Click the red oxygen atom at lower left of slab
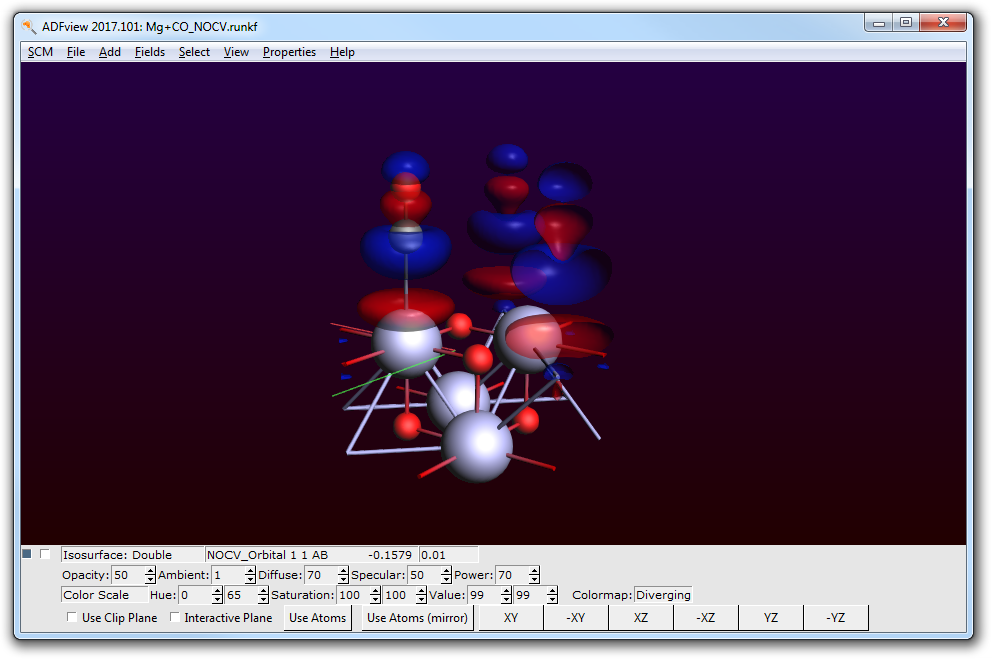Screen dimensions: 992x659 tap(407, 425)
